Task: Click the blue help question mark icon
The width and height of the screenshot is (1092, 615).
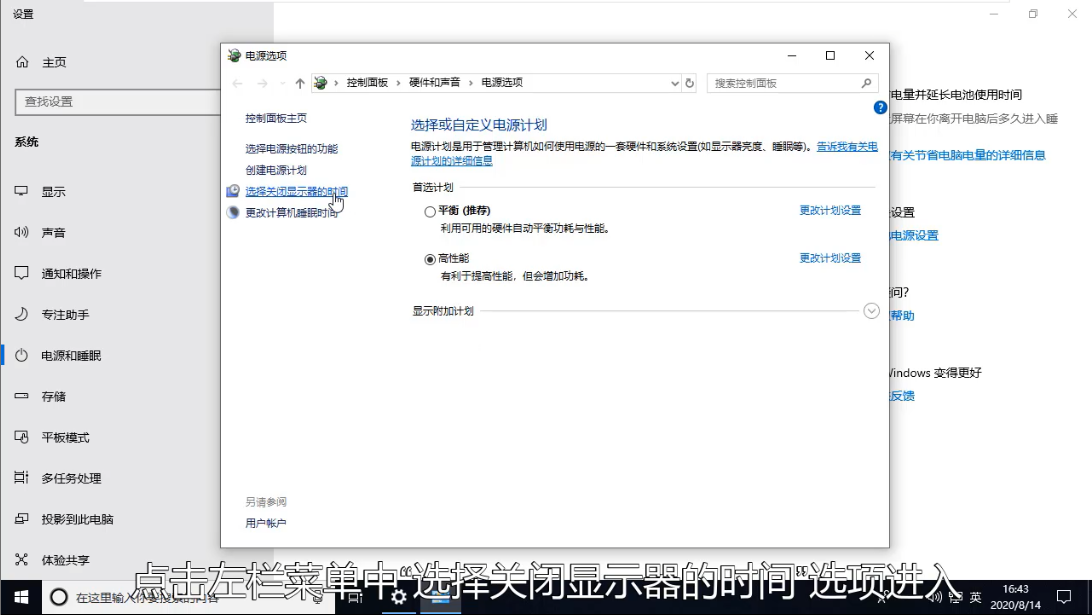Action: pos(880,107)
